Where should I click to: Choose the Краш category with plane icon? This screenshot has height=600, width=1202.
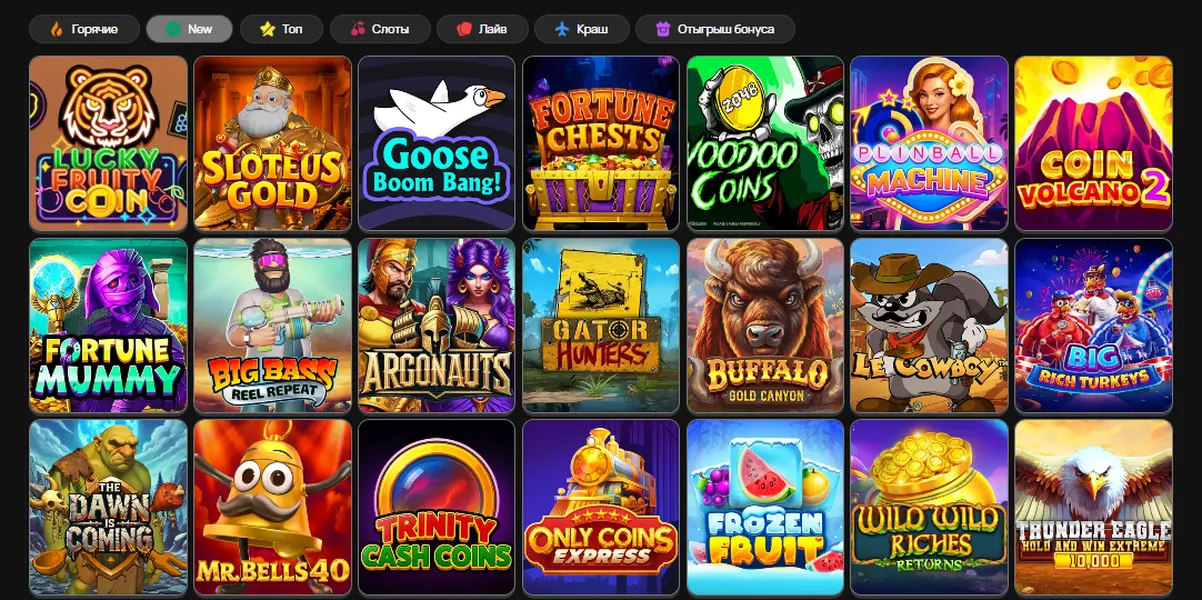tap(581, 29)
